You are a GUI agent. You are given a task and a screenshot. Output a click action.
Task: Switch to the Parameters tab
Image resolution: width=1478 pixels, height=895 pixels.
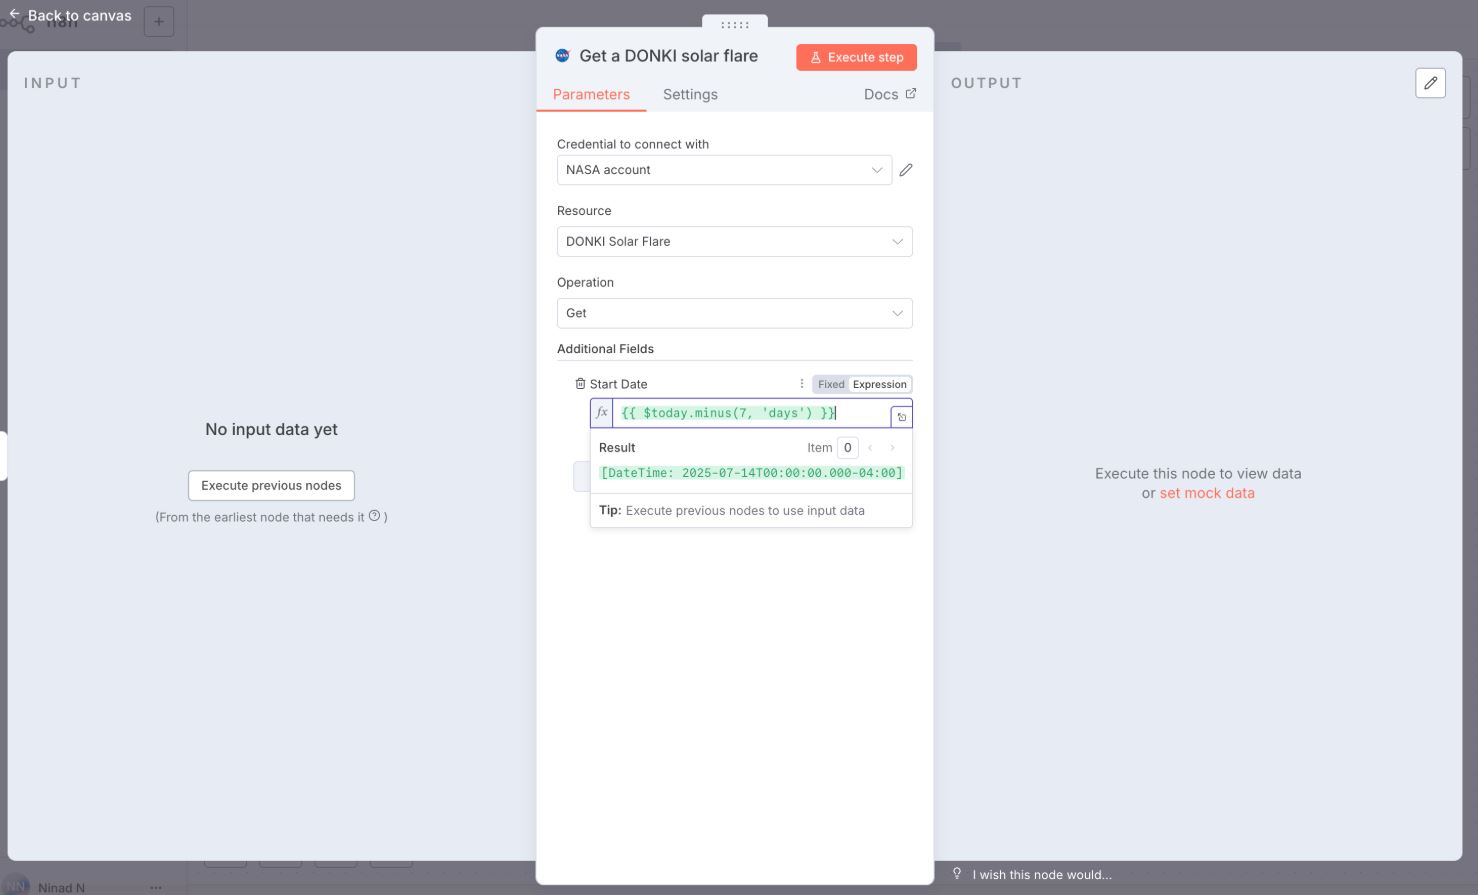point(591,94)
